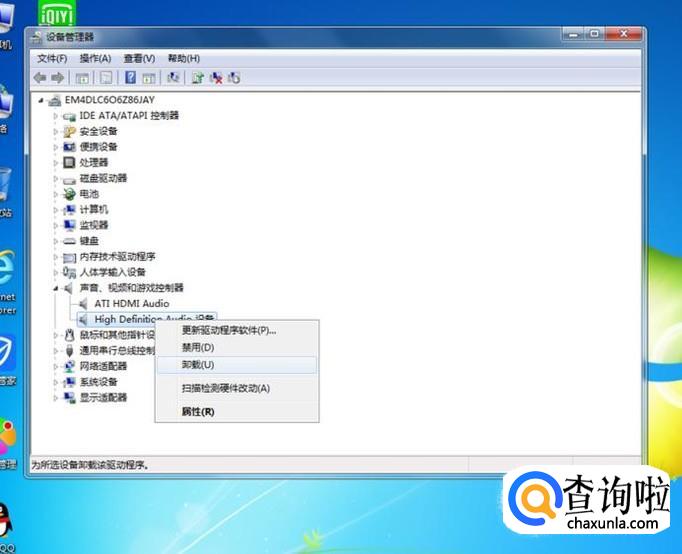This screenshot has width=682, height=554.
Task: Choose 卸载(U) from the context menu
Action: pos(198,365)
